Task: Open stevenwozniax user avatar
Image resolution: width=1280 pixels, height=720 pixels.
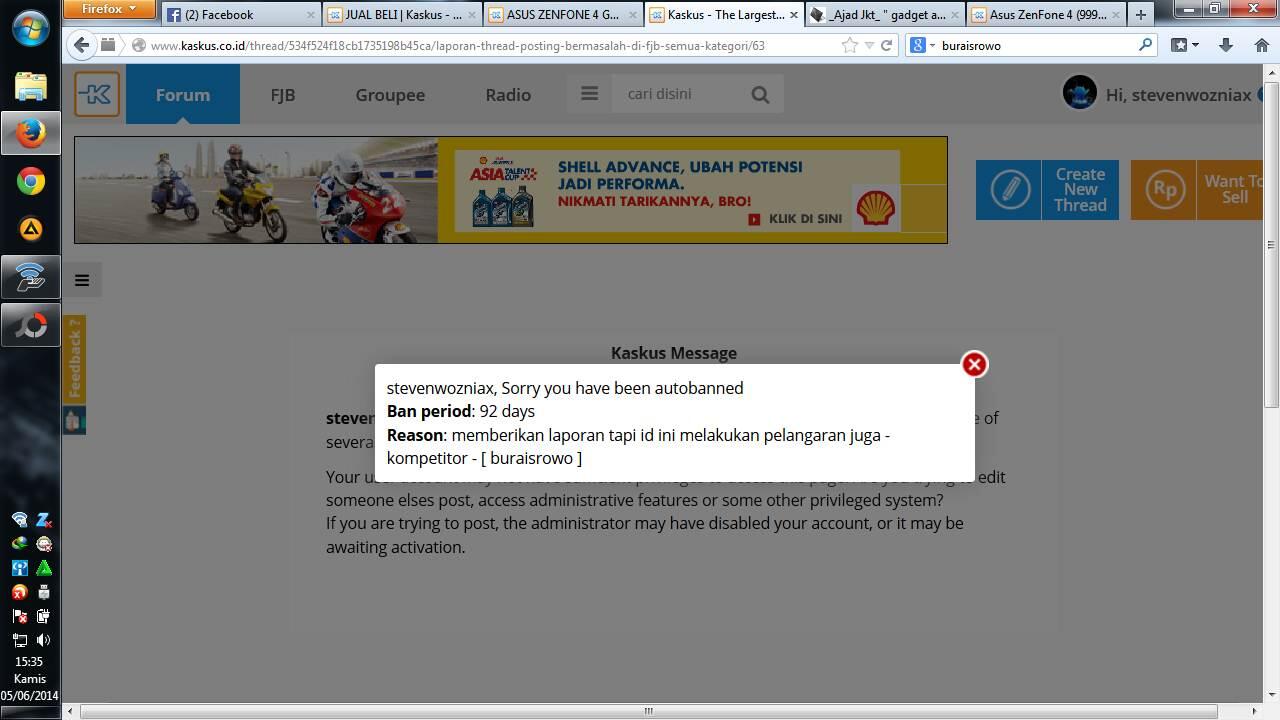Action: coord(1079,93)
